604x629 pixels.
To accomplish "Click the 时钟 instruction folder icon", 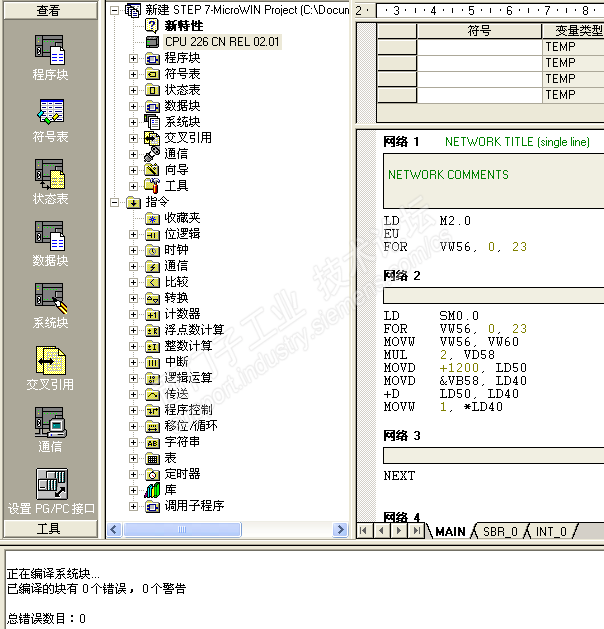I will point(152,250).
